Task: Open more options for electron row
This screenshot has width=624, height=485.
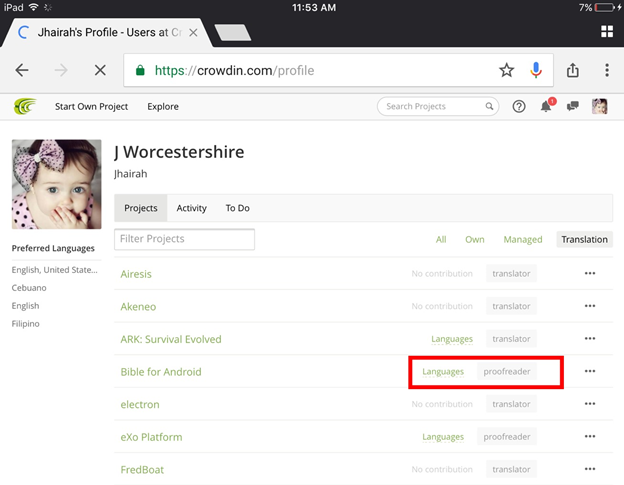Action: 590,404
